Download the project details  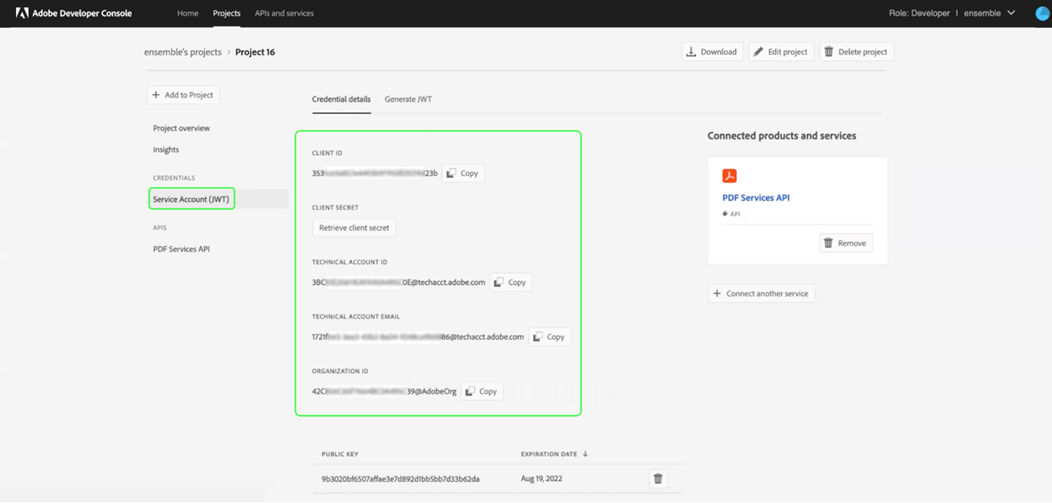(712, 52)
